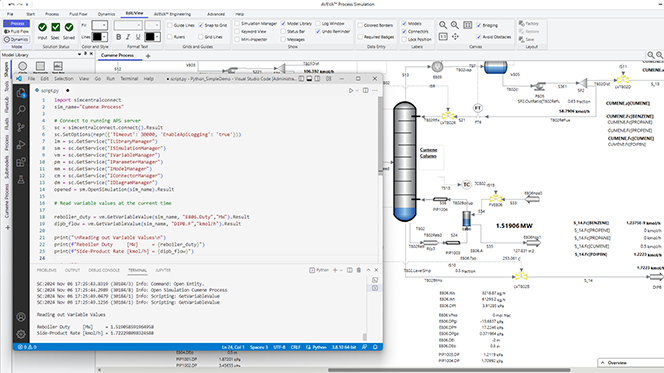
Task: Open VS Code Accounts icon
Action: click(x=21, y=317)
